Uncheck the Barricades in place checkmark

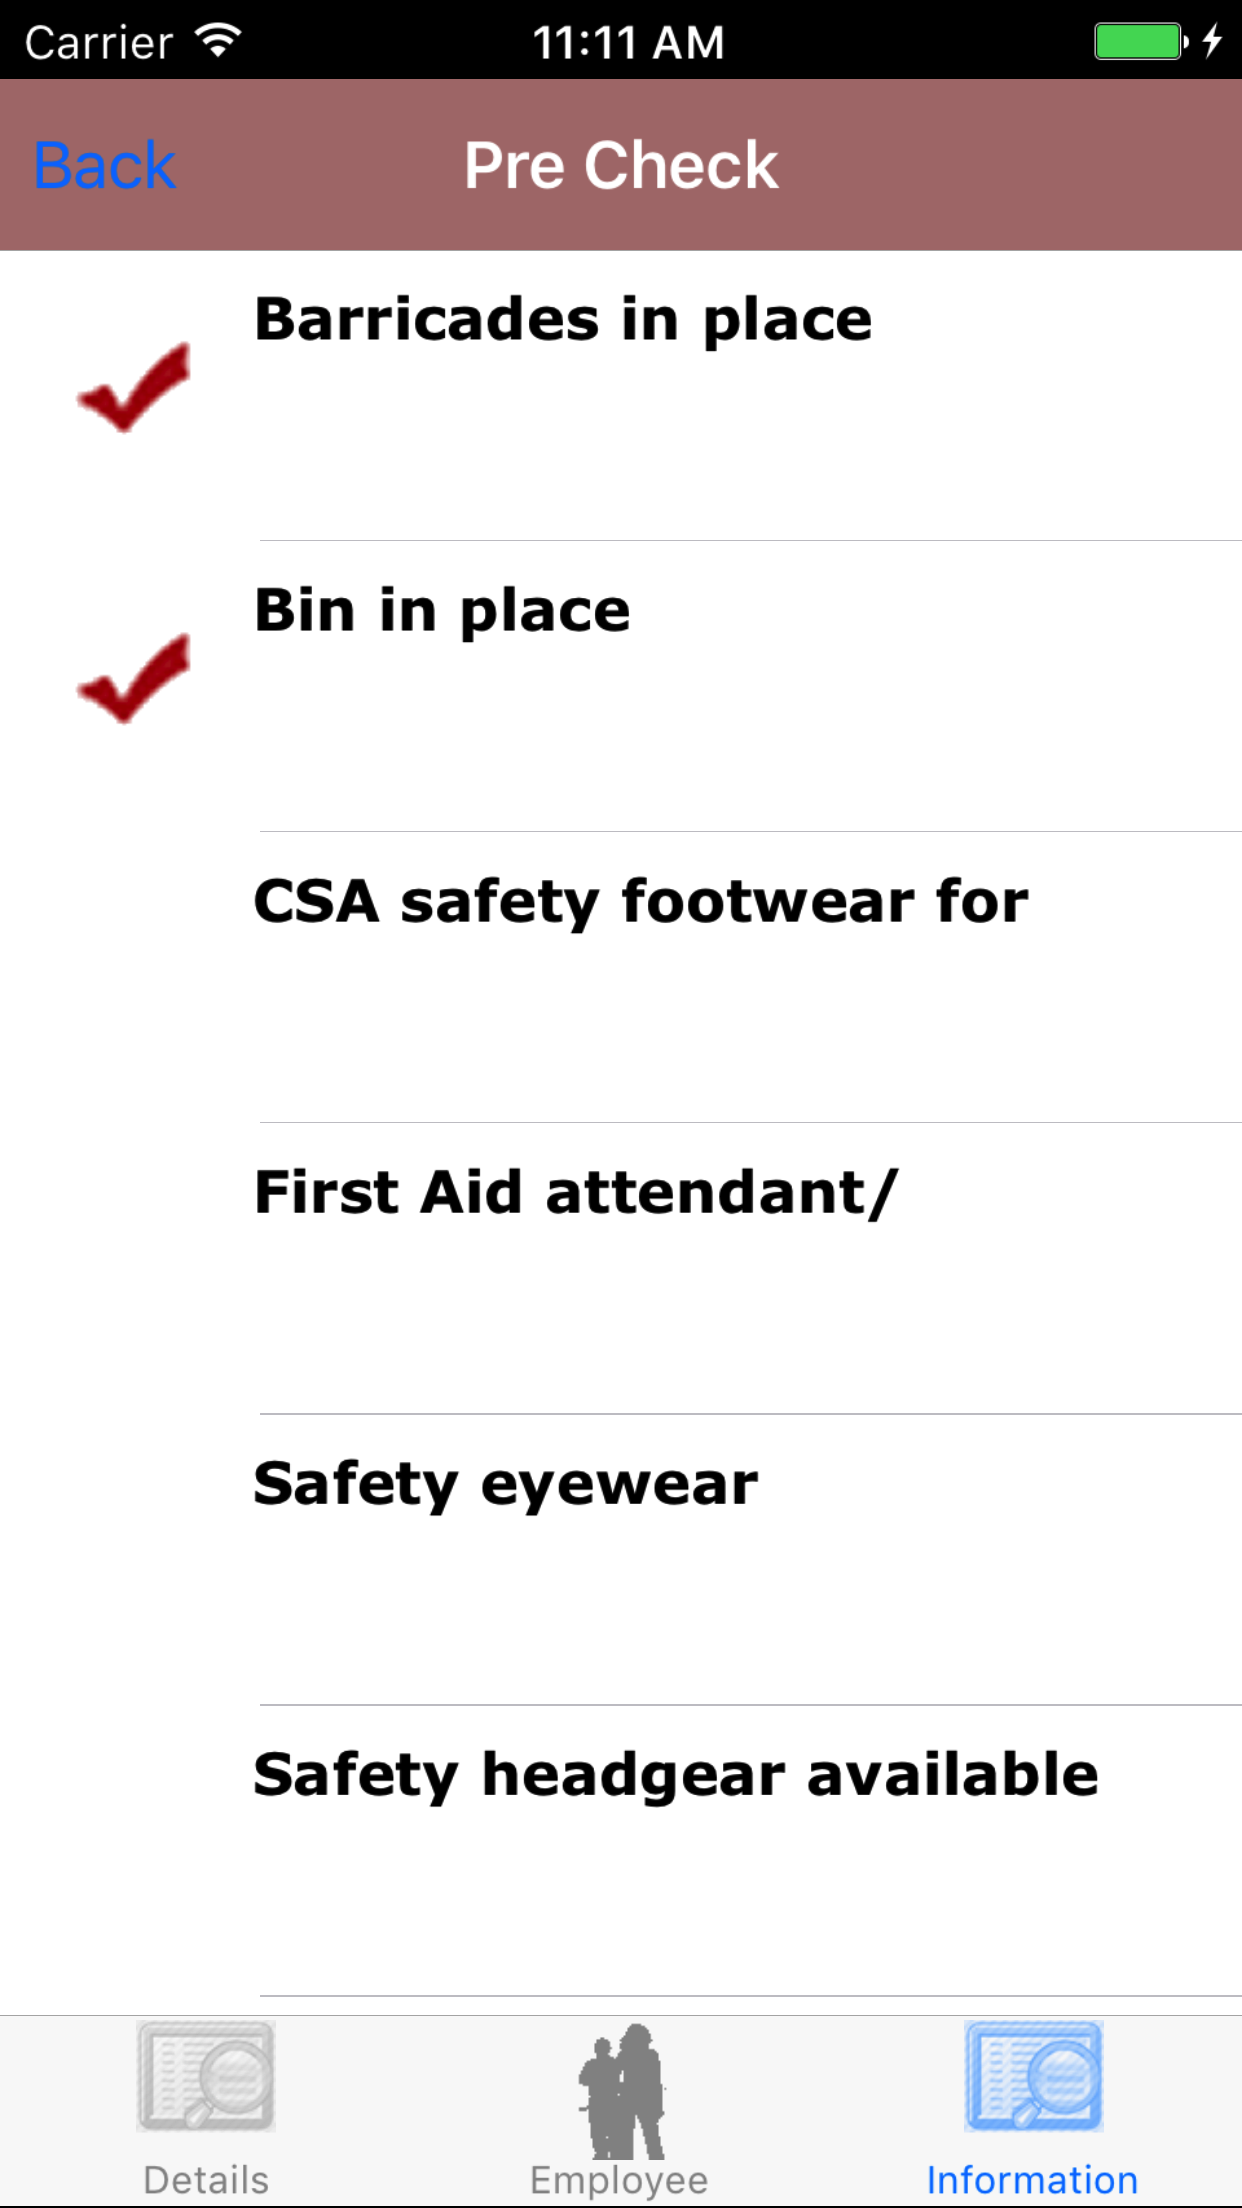(x=134, y=388)
